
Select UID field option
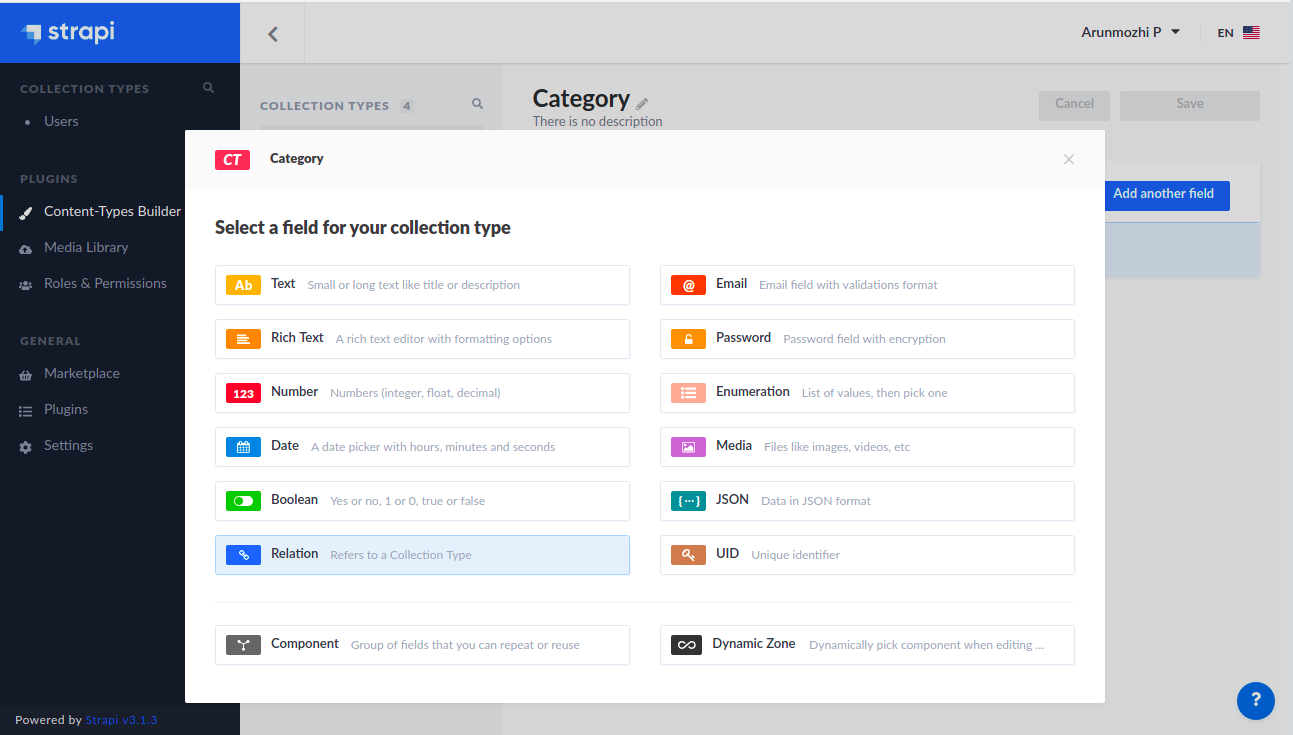867,555
